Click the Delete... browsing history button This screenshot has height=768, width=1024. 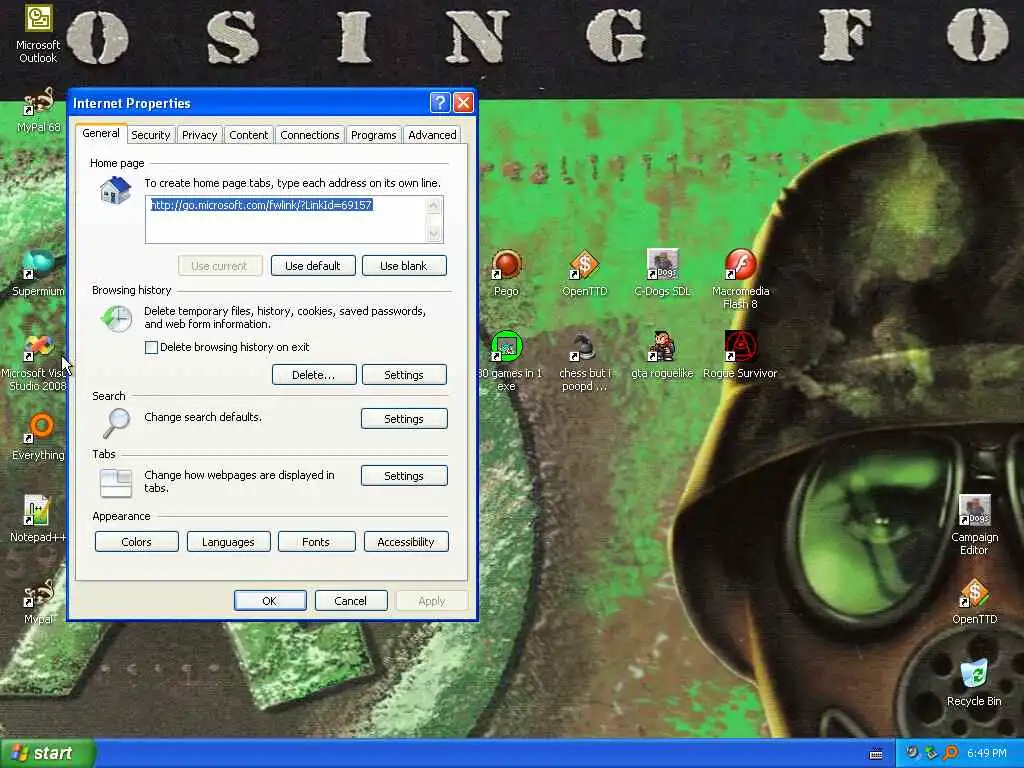[313, 375]
